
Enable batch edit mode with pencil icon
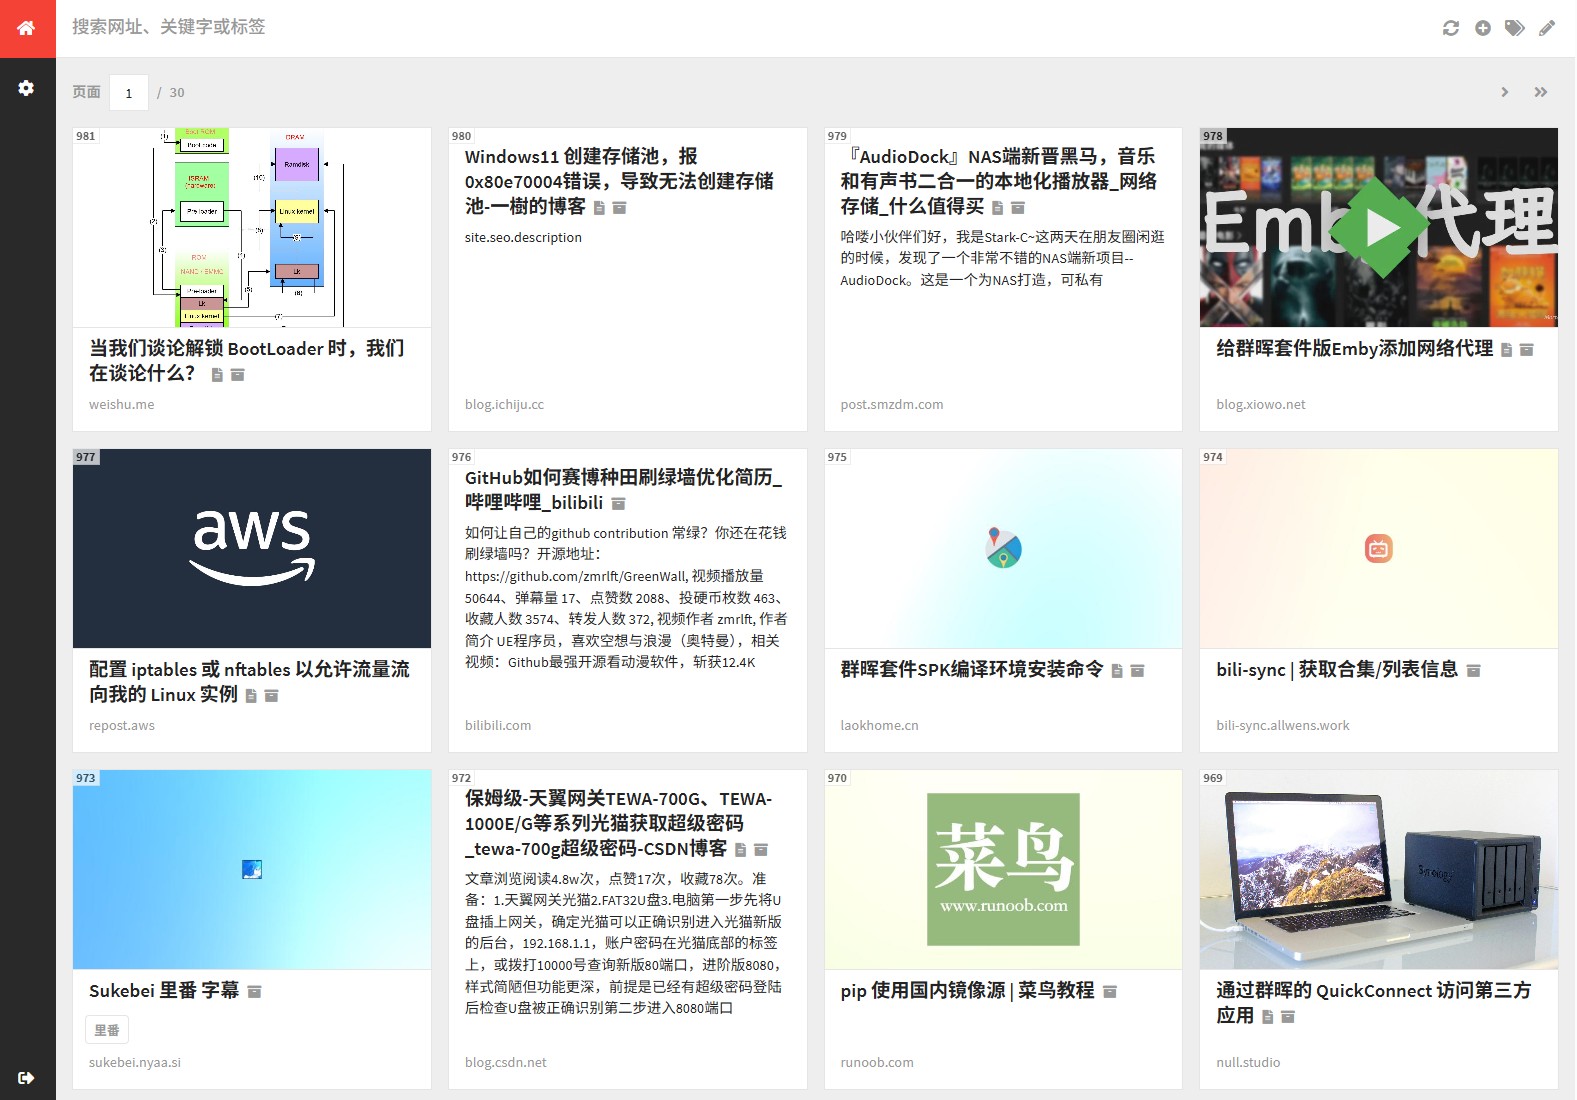click(1547, 28)
